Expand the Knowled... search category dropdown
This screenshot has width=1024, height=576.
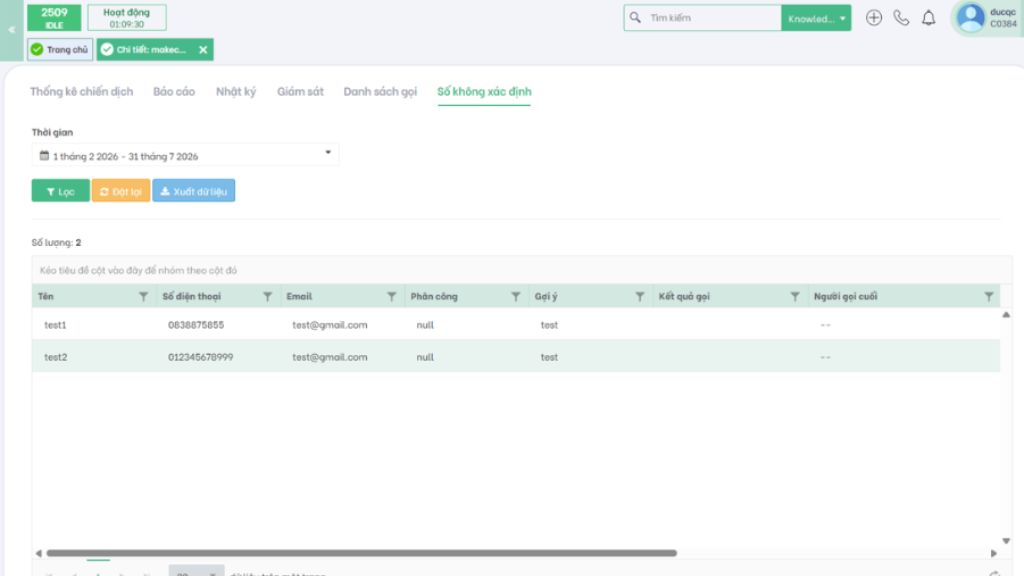(x=816, y=18)
